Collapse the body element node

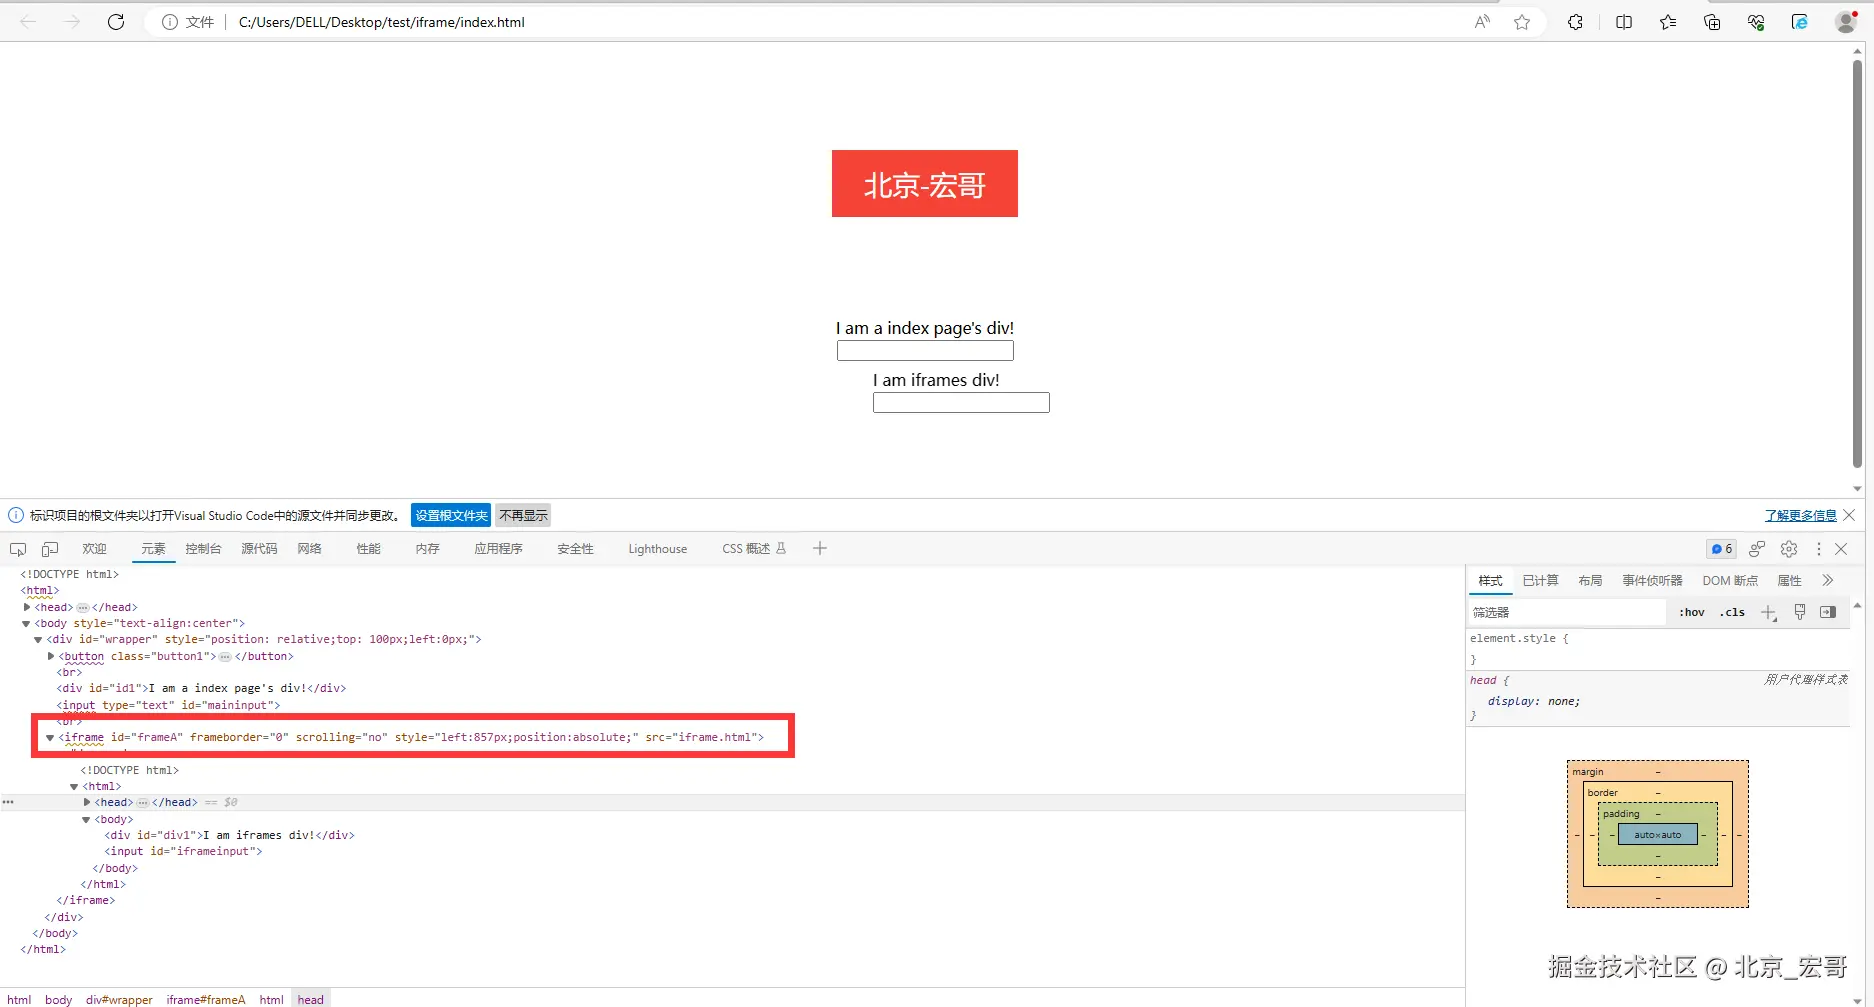click(27, 623)
